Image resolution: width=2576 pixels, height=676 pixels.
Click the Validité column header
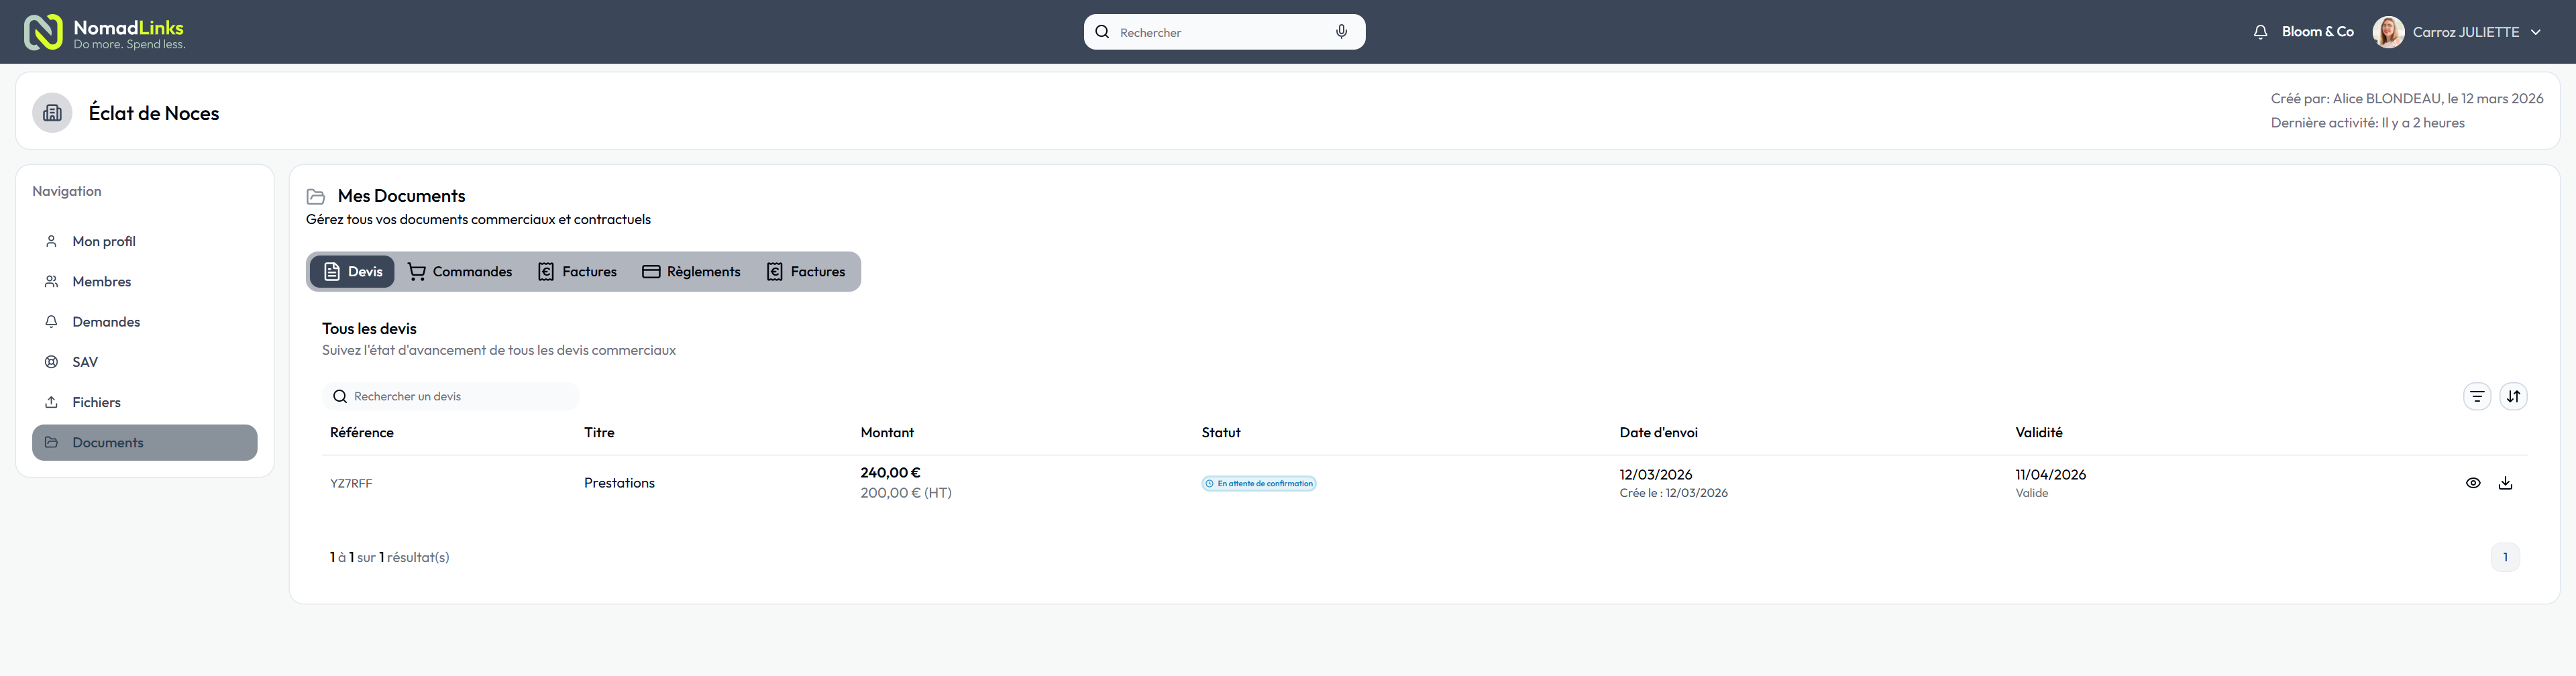(x=2038, y=433)
